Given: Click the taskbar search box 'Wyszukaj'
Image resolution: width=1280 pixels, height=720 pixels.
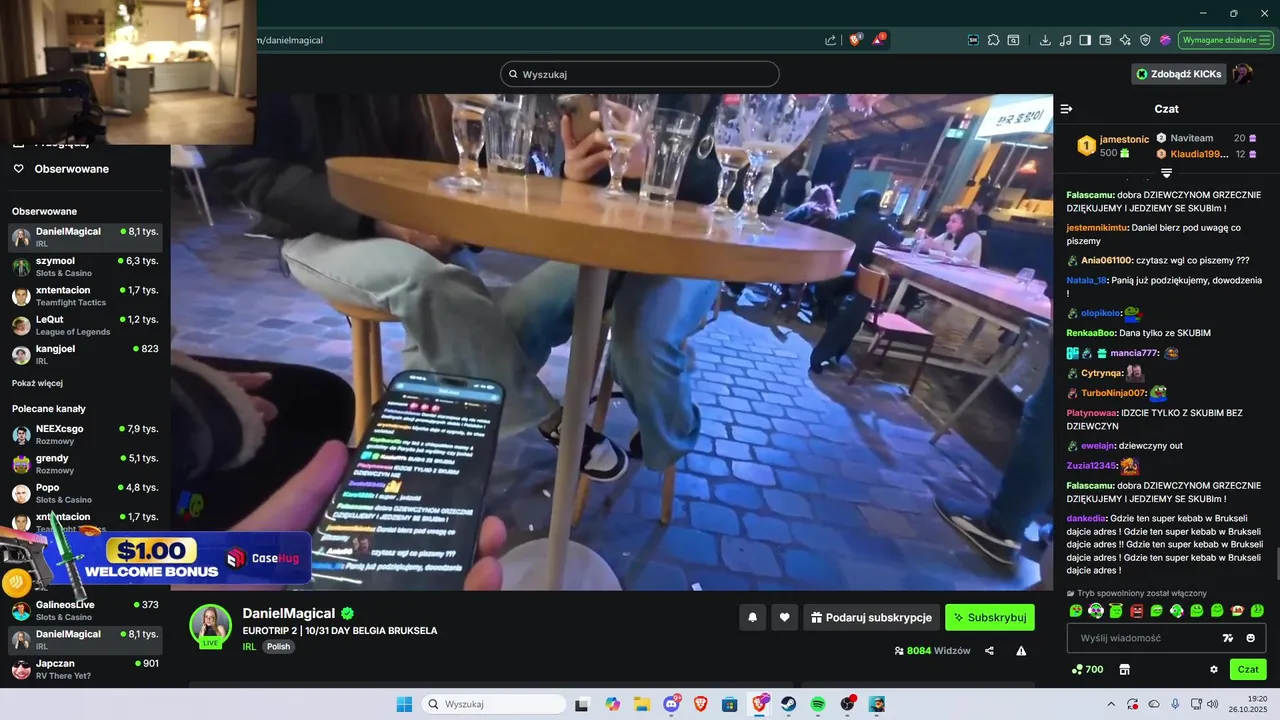Looking at the screenshot, I should pyautogui.click(x=493, y=704).
